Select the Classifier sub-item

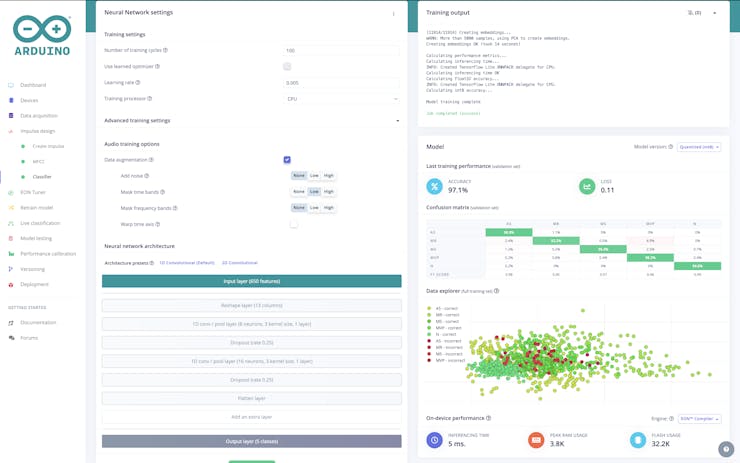pos(42,177)
